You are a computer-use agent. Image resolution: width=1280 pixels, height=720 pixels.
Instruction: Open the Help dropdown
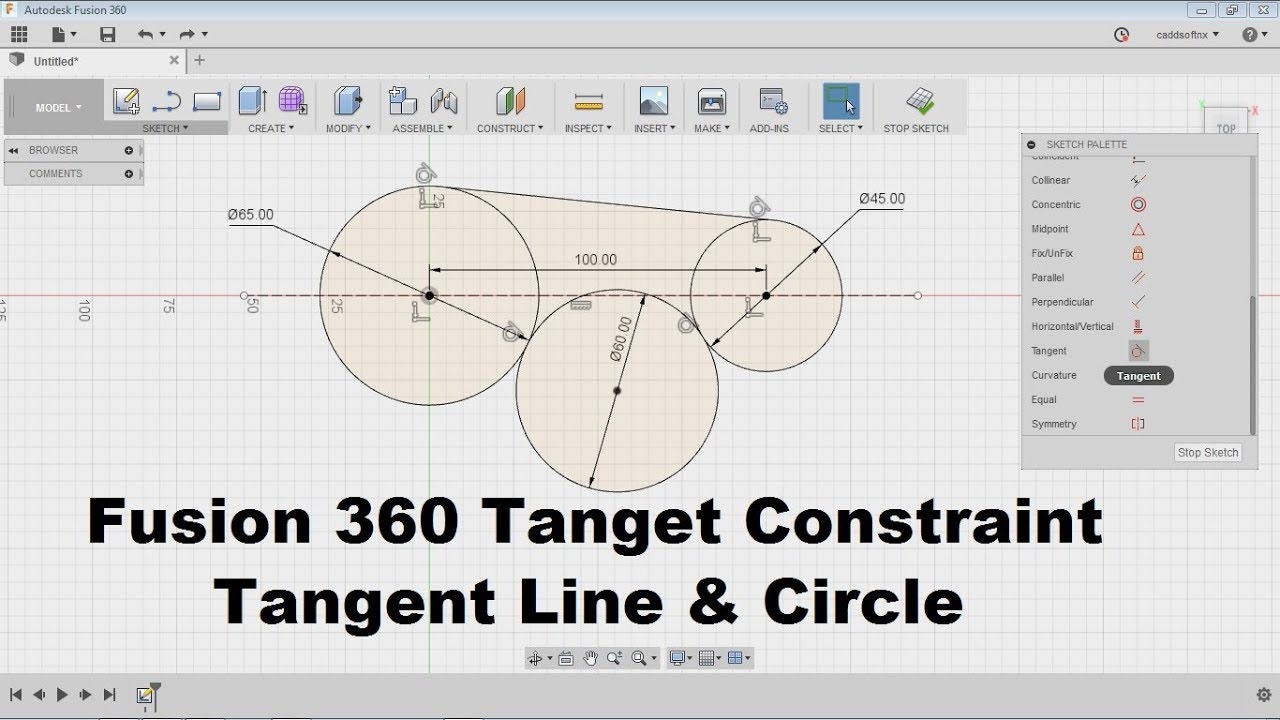pos(1255,34)
